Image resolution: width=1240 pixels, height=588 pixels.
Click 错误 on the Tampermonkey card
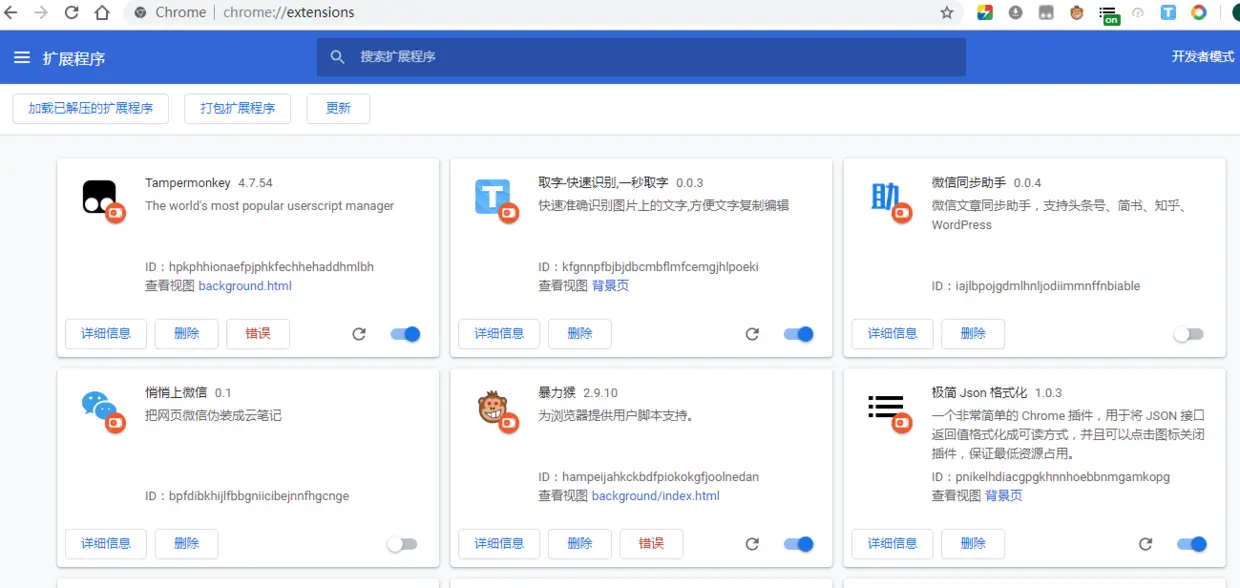(x=258, y=334)
